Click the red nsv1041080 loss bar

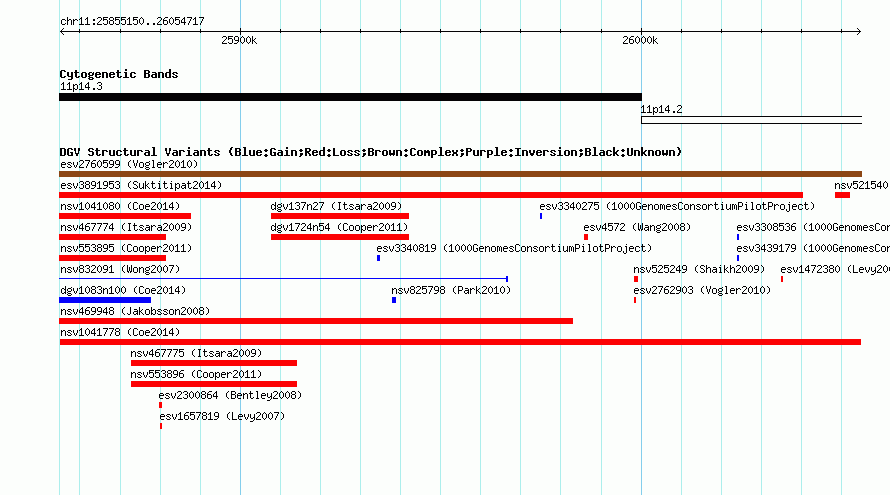(x=125, y=216)
